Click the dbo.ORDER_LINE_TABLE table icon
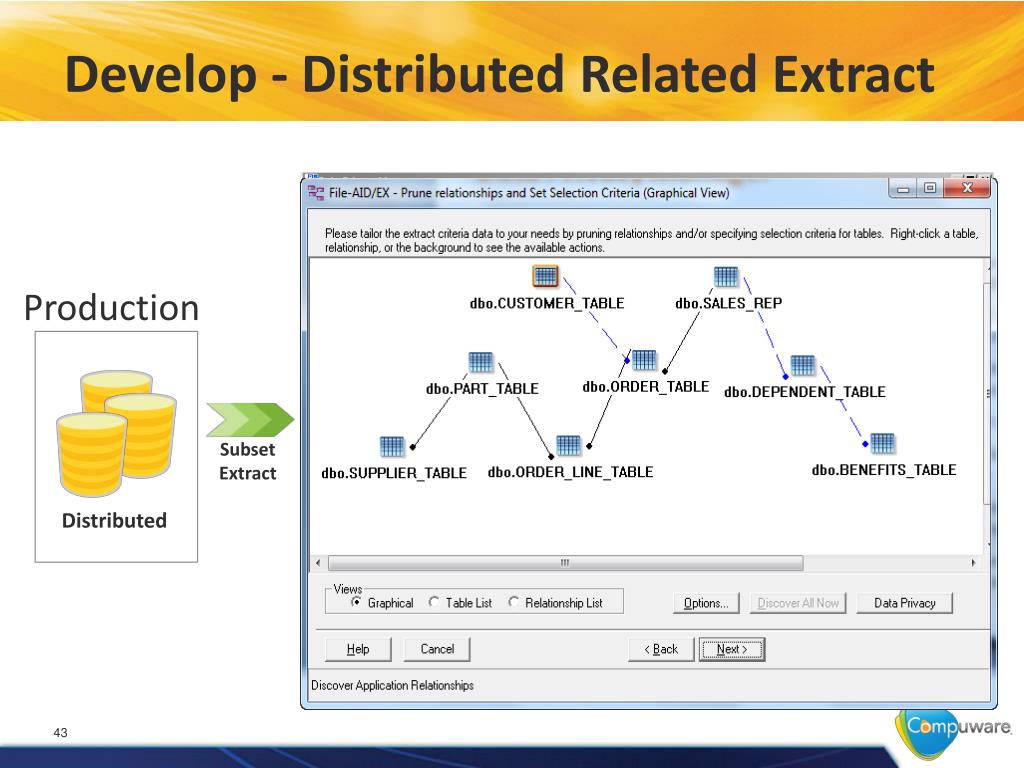The image size is (1024, 768). [x=568, y=445]
